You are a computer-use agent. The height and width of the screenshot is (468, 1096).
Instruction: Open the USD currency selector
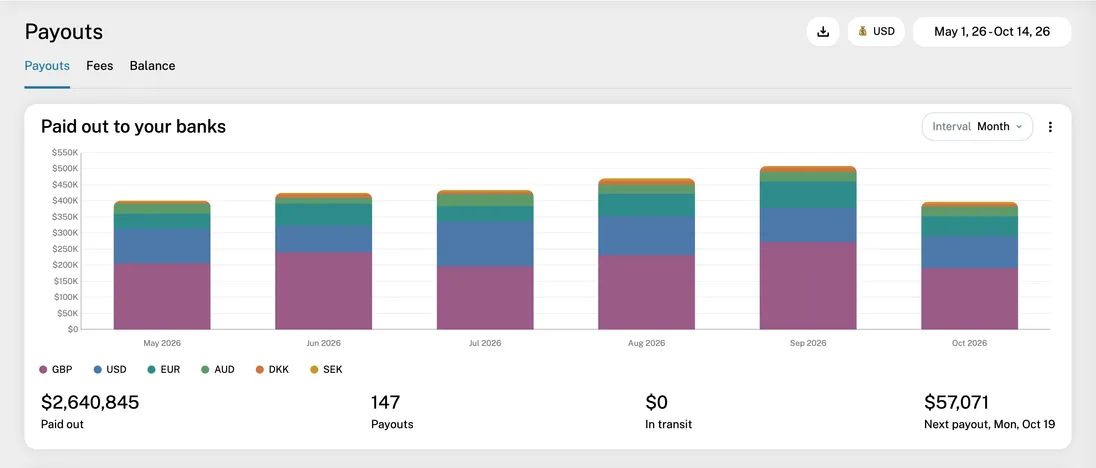click(x=876, y=31)
